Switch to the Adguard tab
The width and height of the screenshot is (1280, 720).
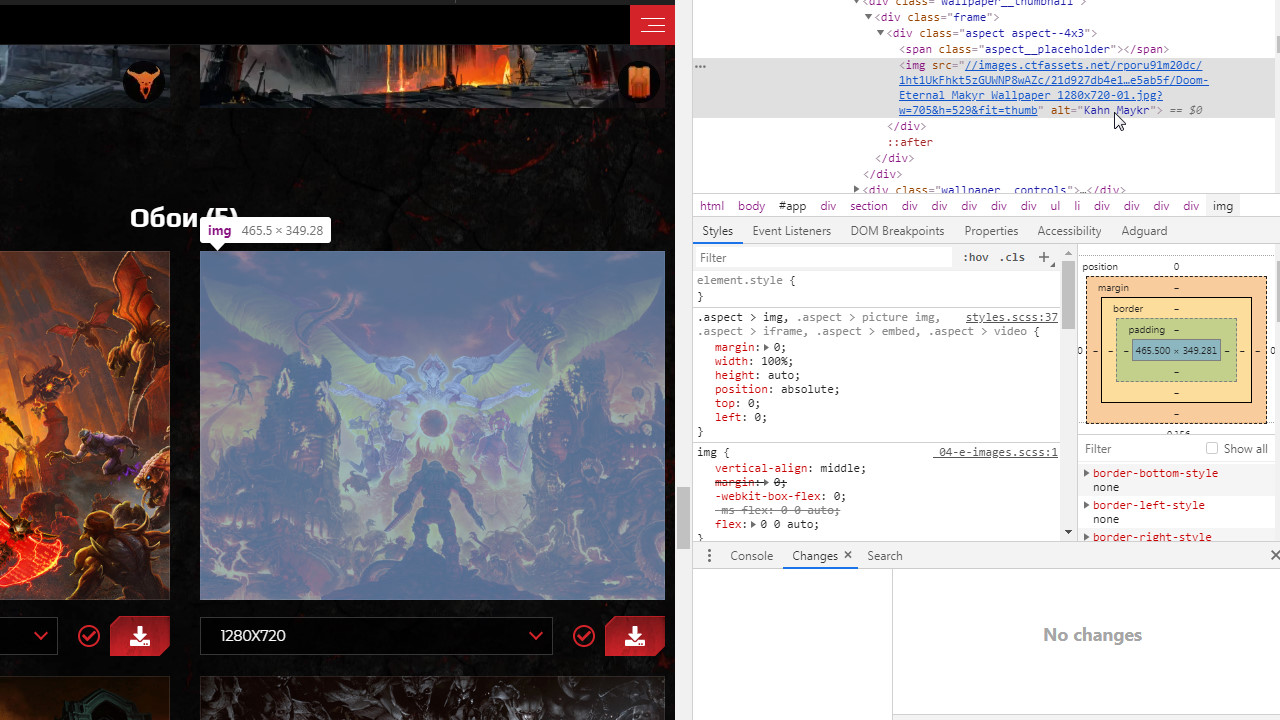(x=1144, y=231)
